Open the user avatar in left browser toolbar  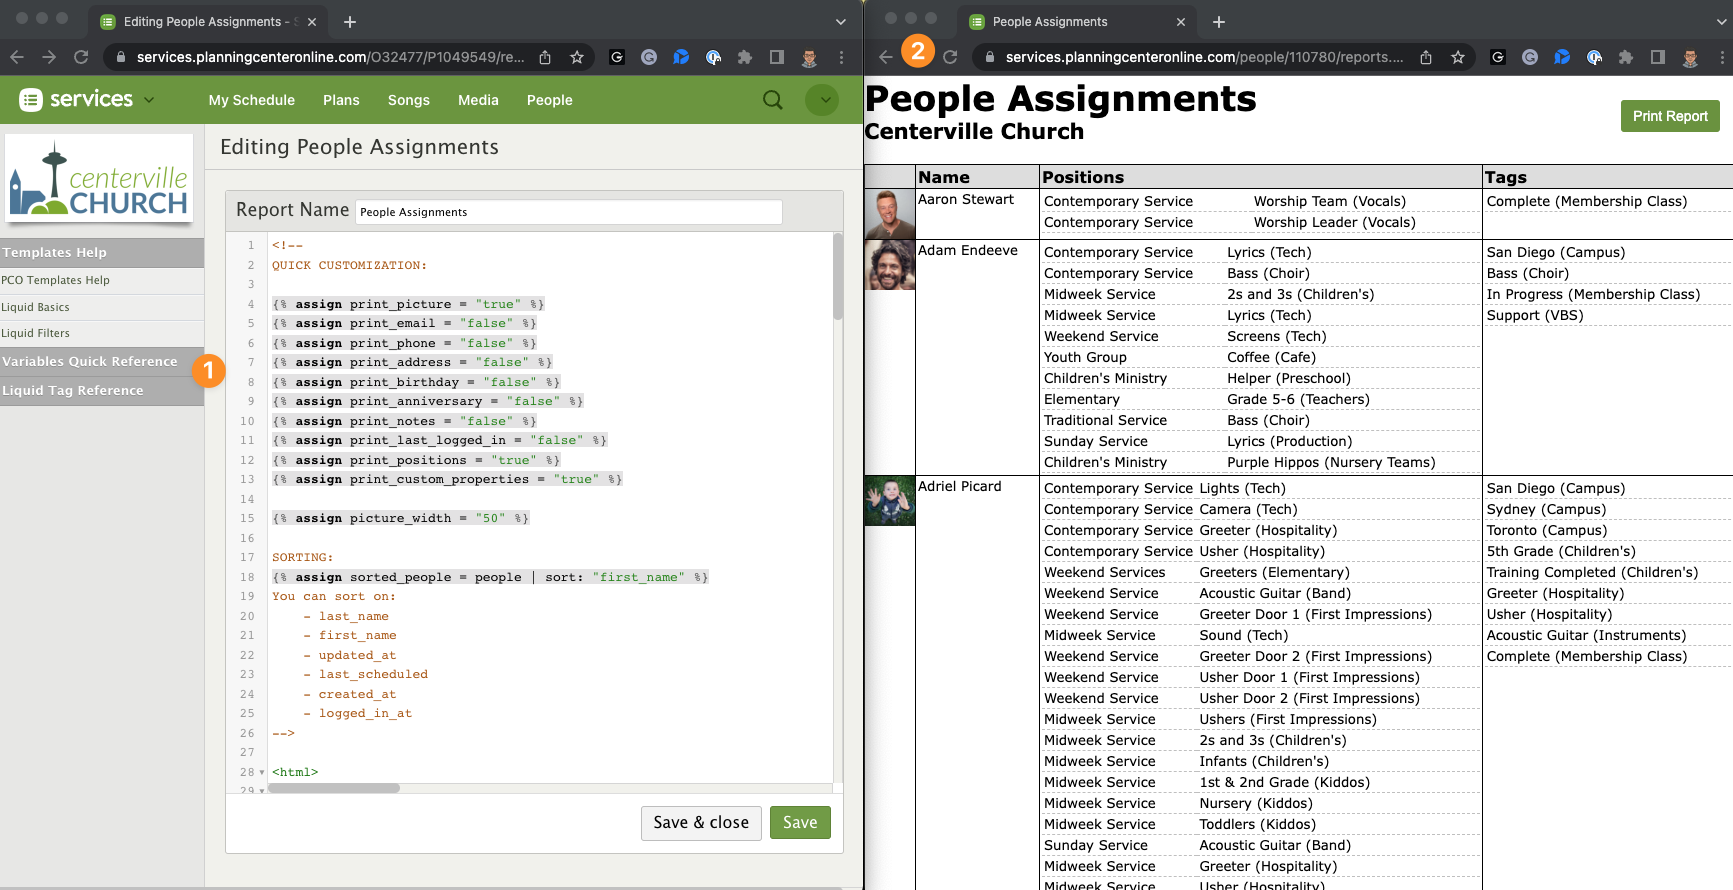pos(809,57)
